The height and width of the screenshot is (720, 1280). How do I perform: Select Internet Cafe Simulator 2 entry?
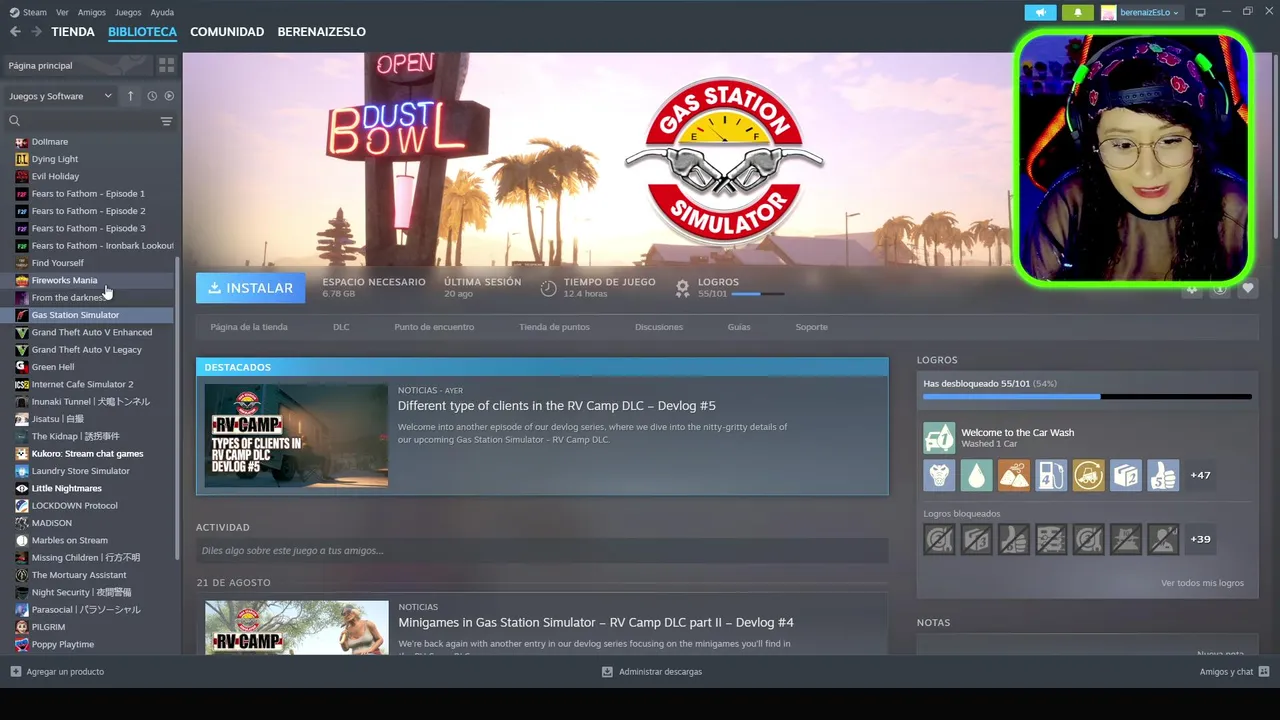89,384
